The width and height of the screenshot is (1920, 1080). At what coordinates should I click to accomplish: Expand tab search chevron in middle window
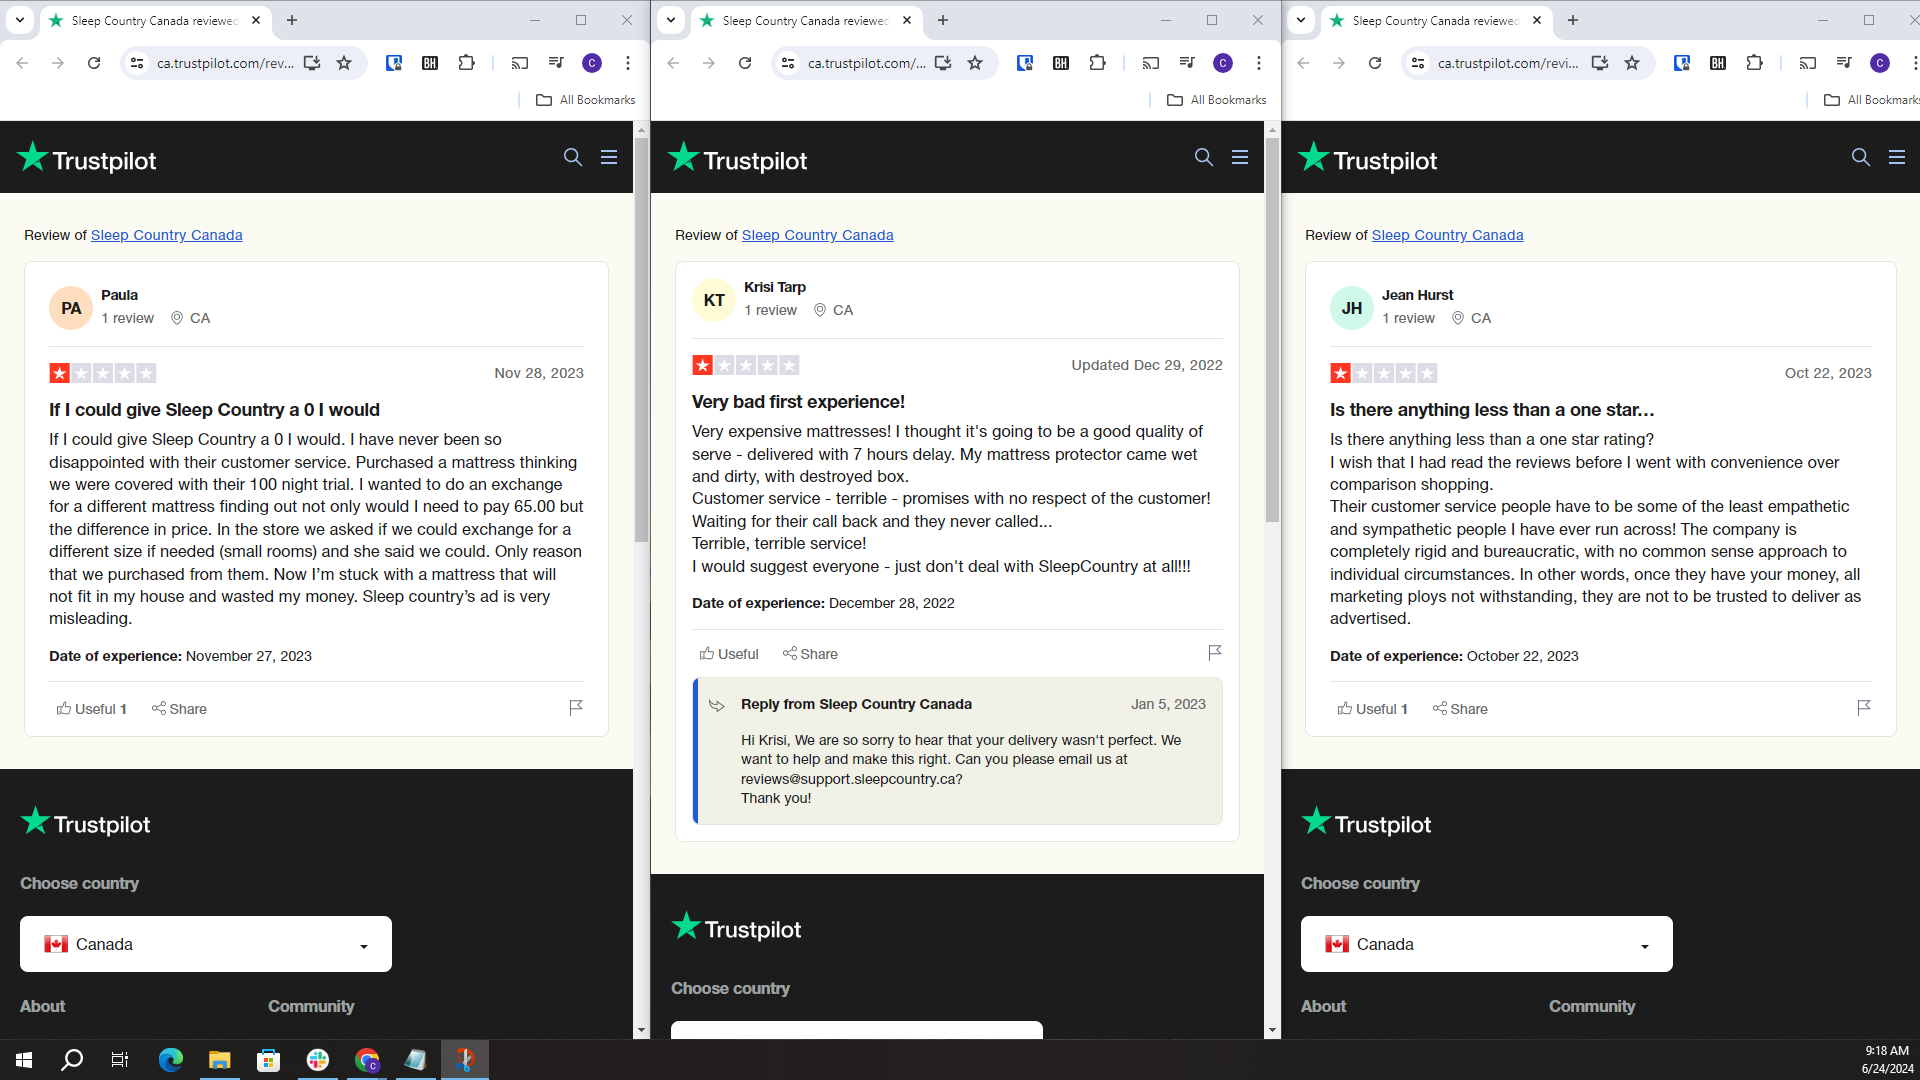coord(671,20)
